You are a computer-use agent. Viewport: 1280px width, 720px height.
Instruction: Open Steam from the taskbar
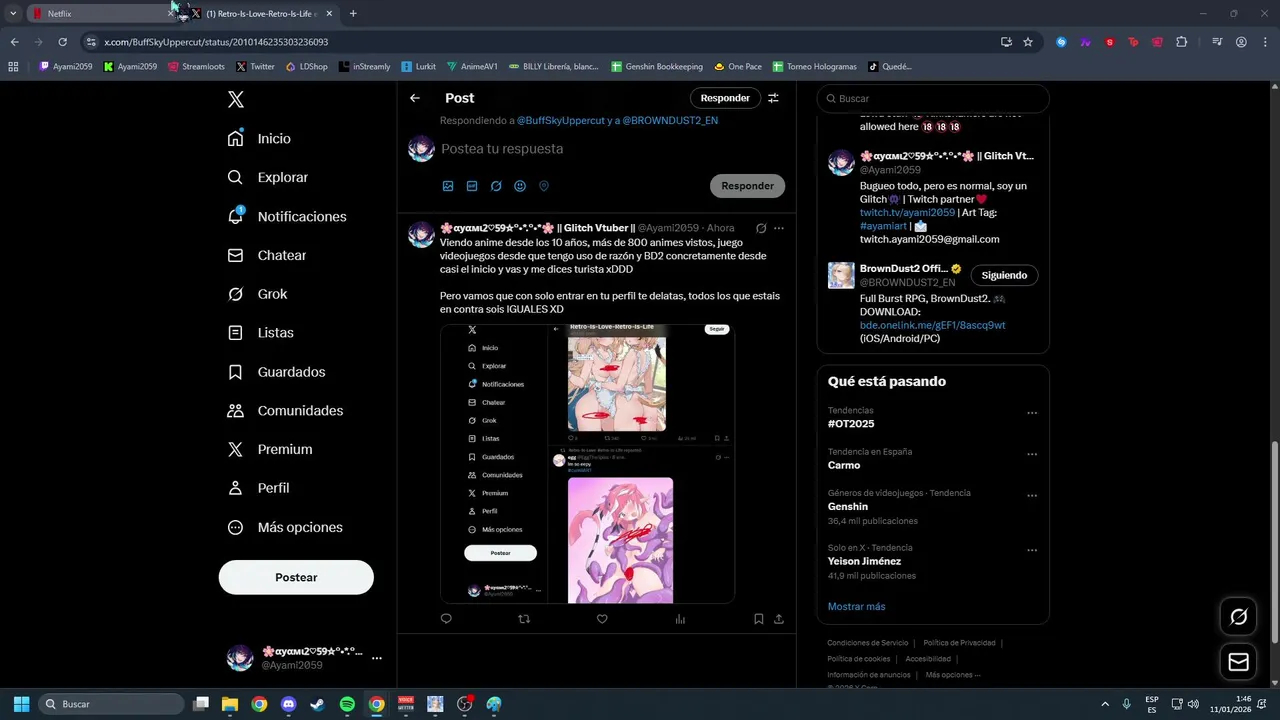pos(317,704)
